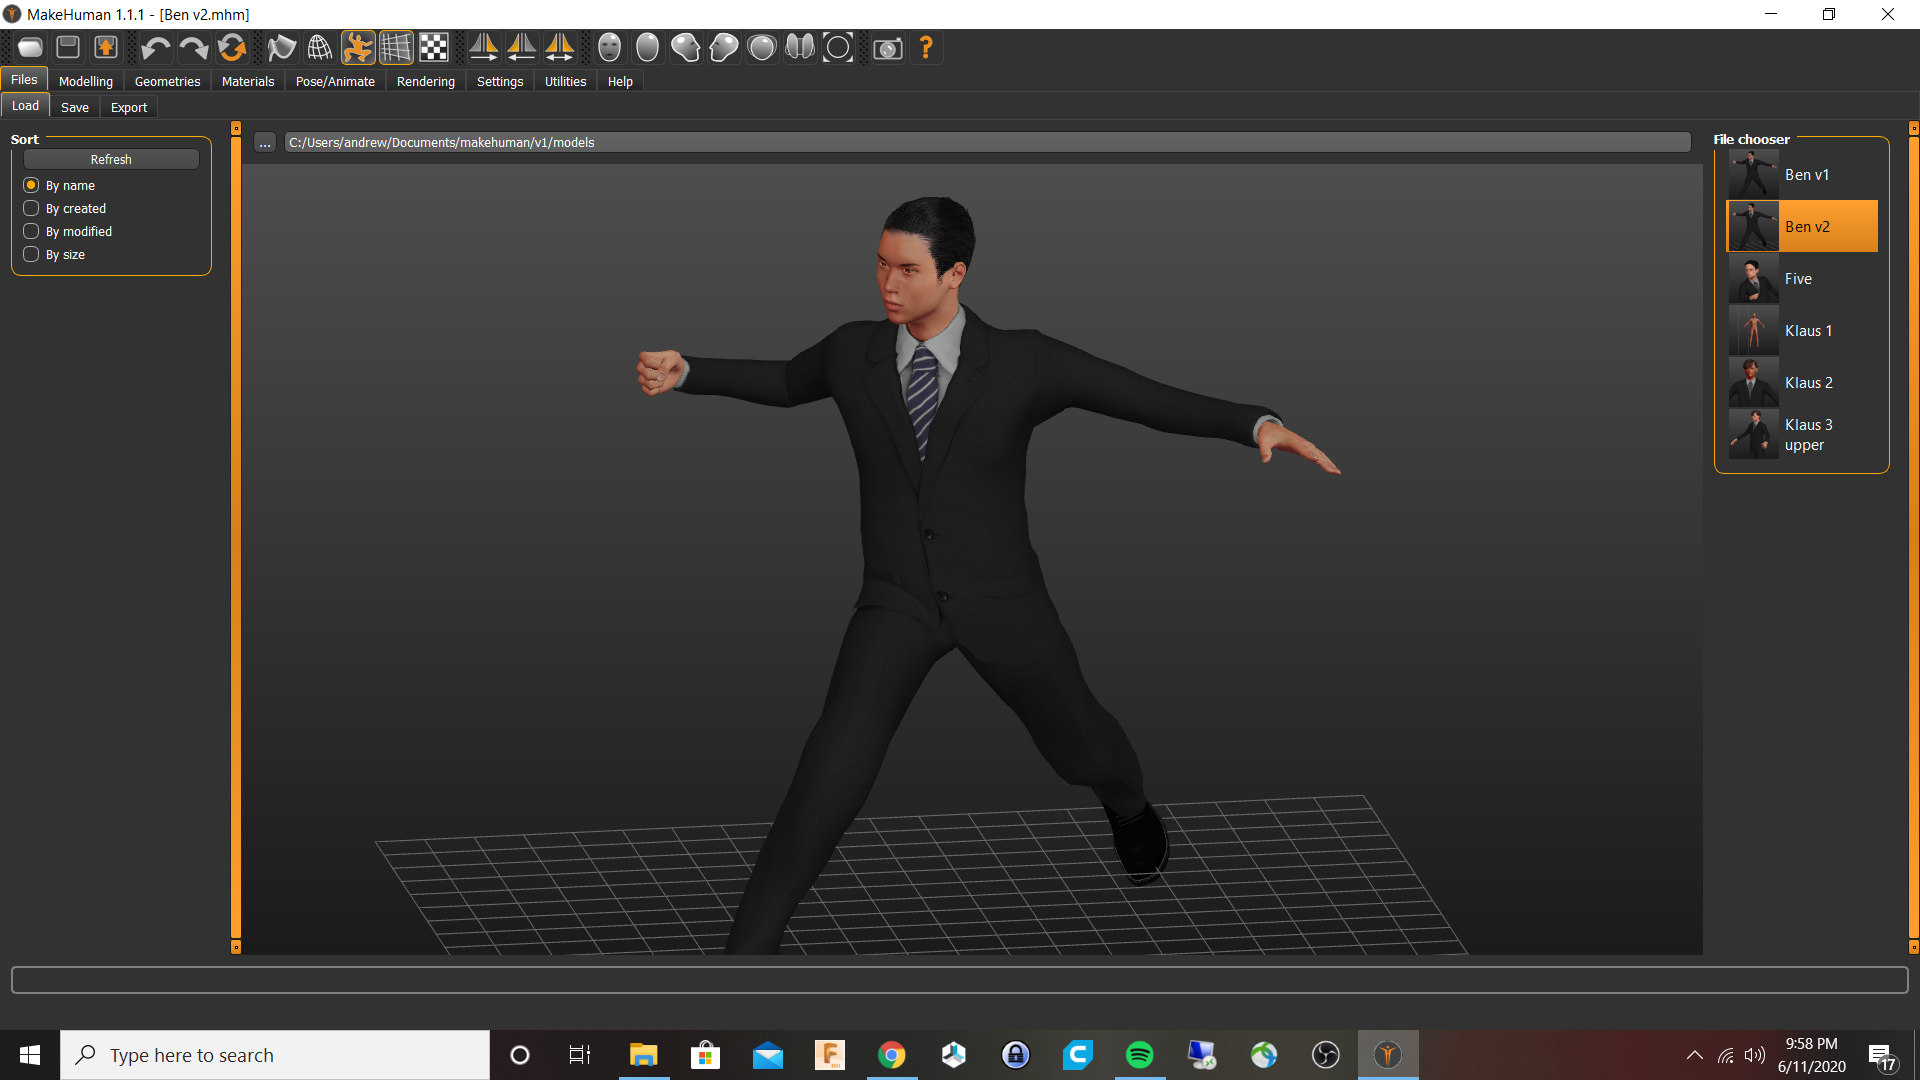Screen dimensions: 1920x1080
Task: Switch to the Pose/Animate tab
Action: (334, 81)
